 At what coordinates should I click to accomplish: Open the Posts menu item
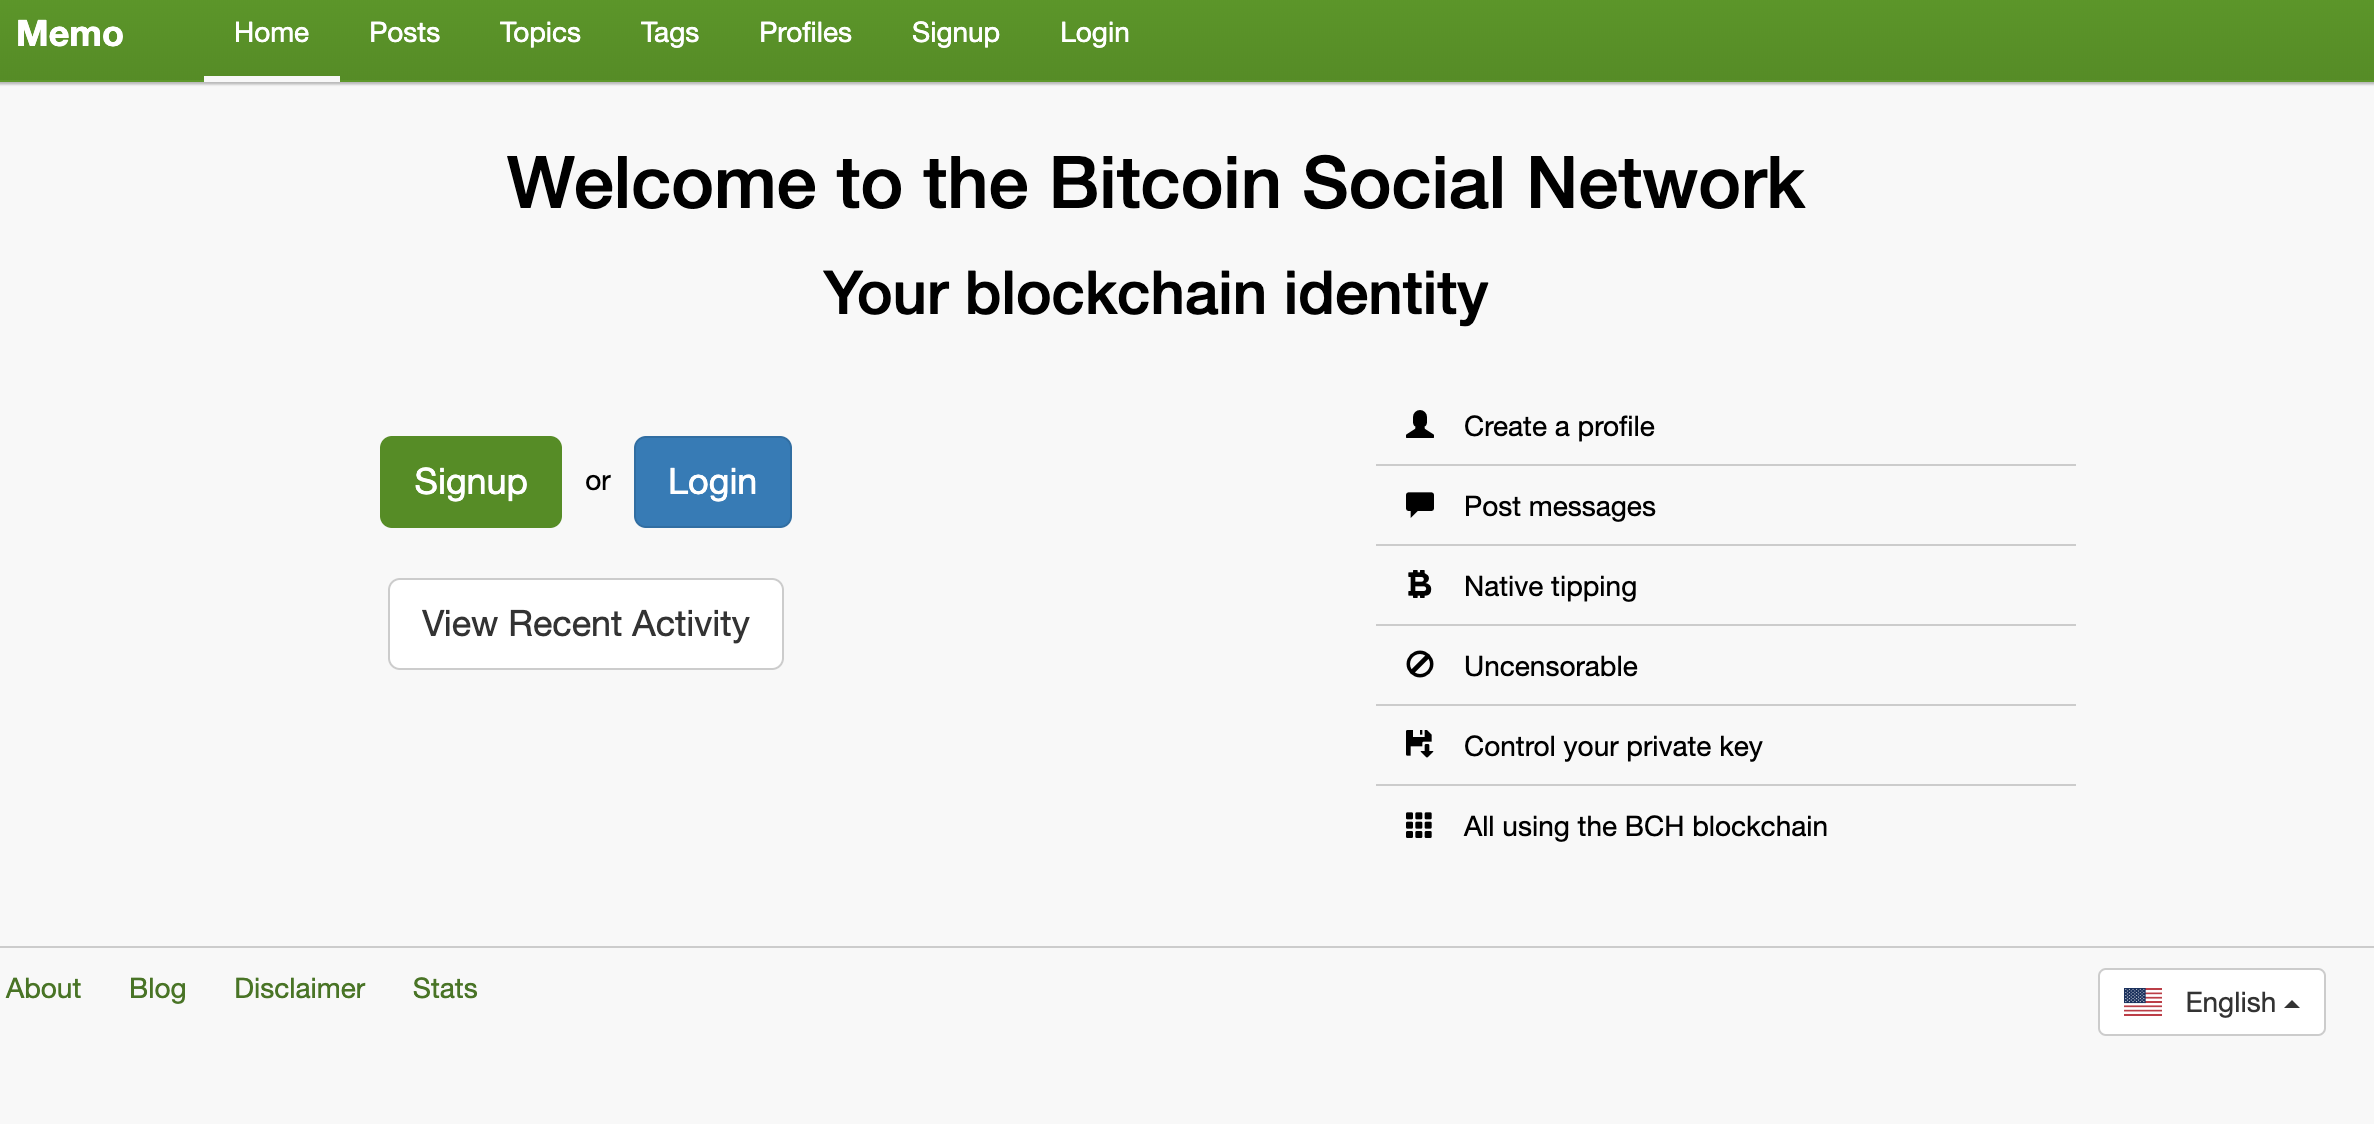coord(404,34)
